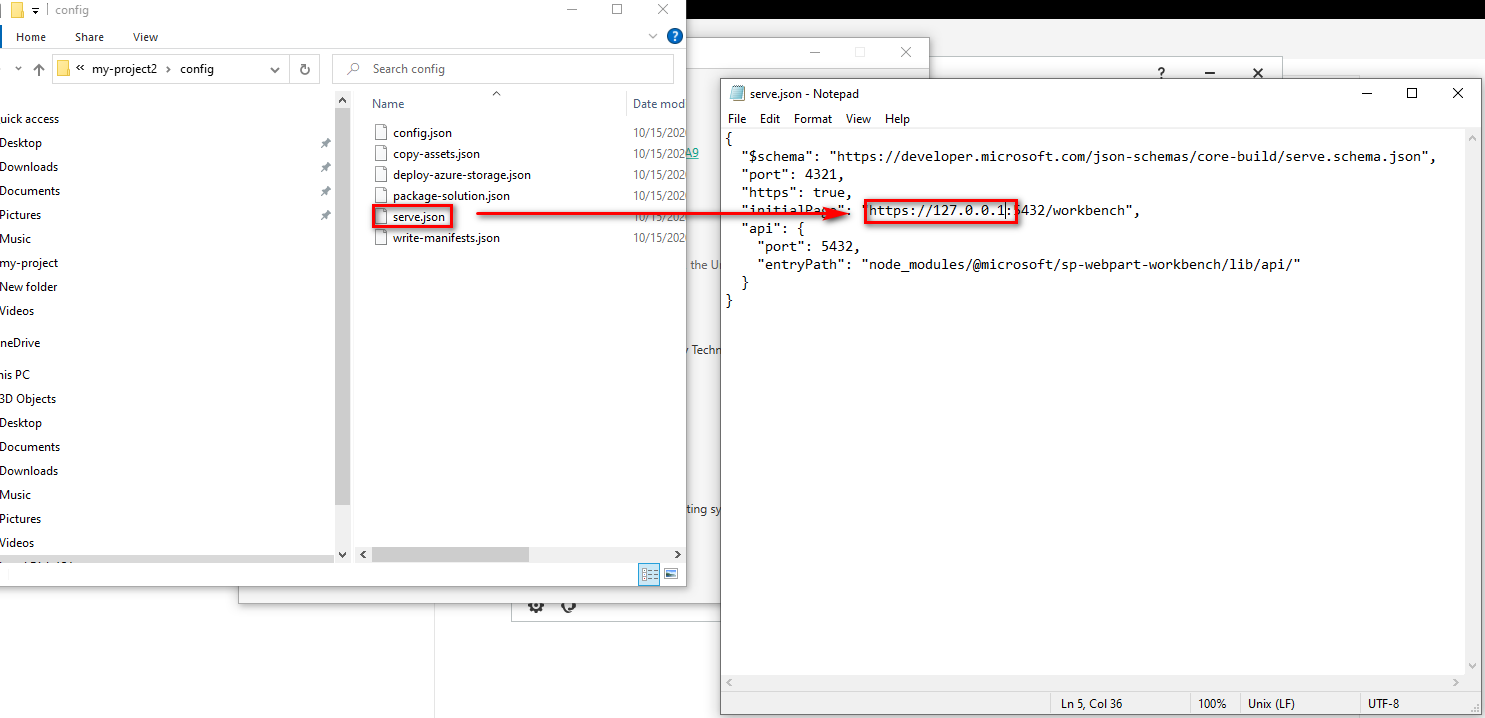
Task: Switch to details view layout icon
Action: point(649,574)
